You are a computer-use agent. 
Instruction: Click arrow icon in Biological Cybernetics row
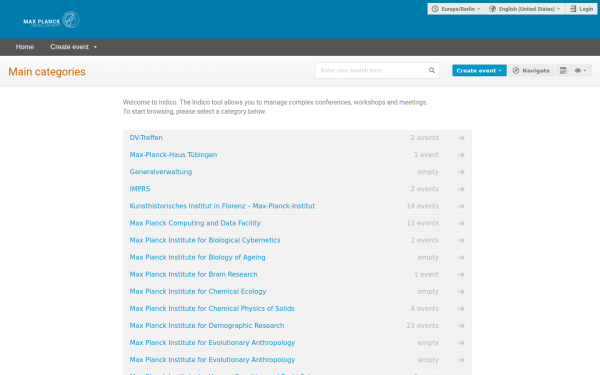click(461, 240)
